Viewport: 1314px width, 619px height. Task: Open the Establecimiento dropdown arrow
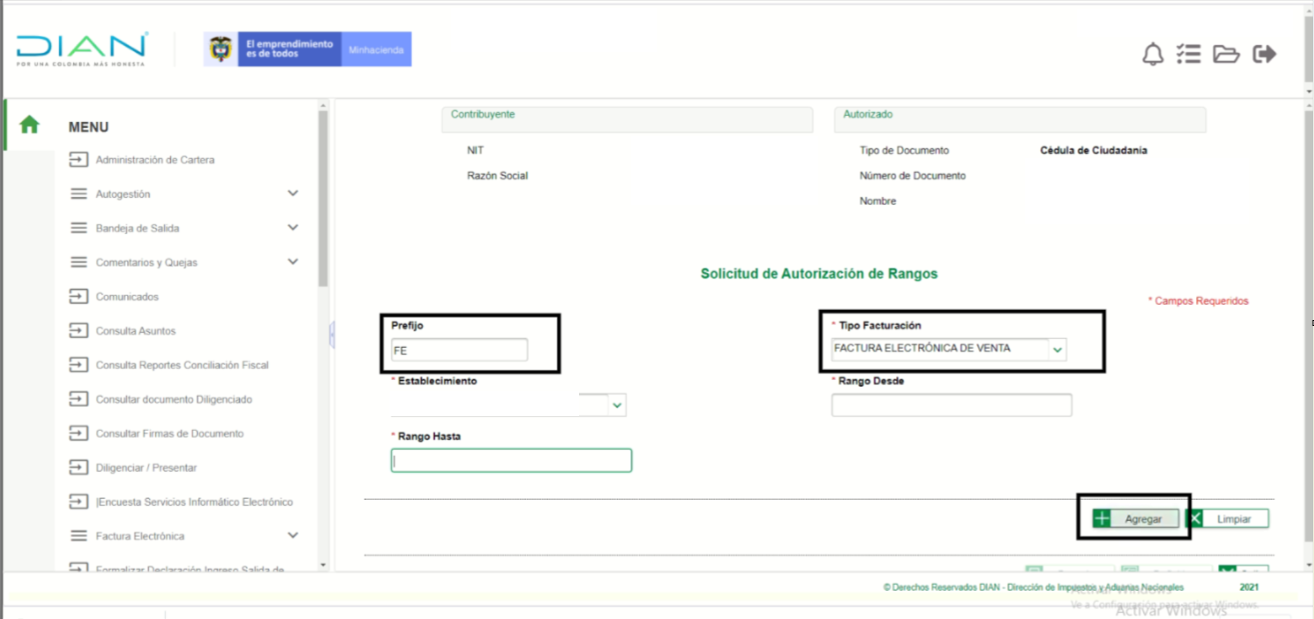point(617,405)
